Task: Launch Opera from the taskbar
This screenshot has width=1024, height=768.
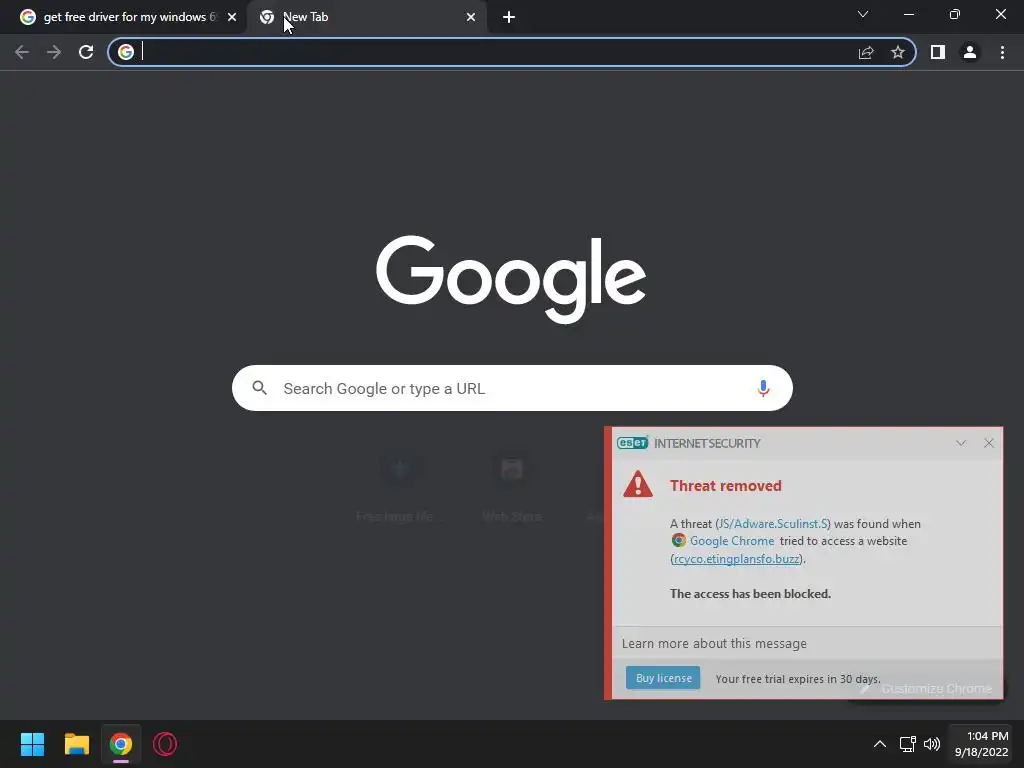Action: click(165, 744)
